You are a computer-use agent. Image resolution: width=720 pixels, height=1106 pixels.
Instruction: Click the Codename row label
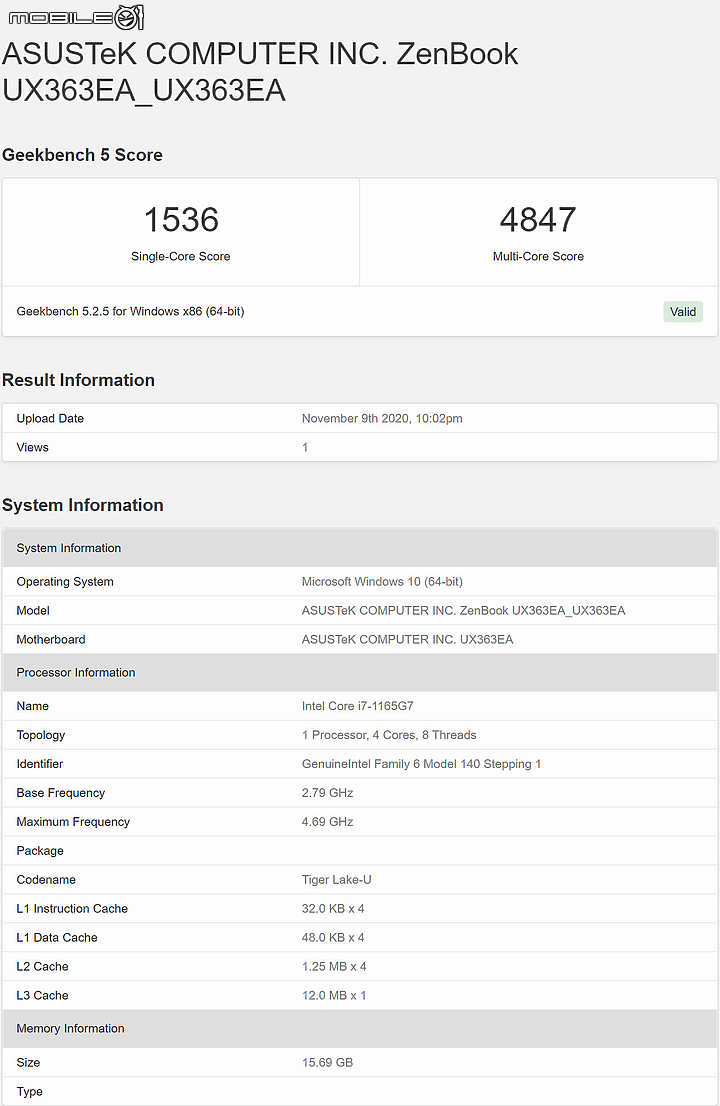point(46,880)
